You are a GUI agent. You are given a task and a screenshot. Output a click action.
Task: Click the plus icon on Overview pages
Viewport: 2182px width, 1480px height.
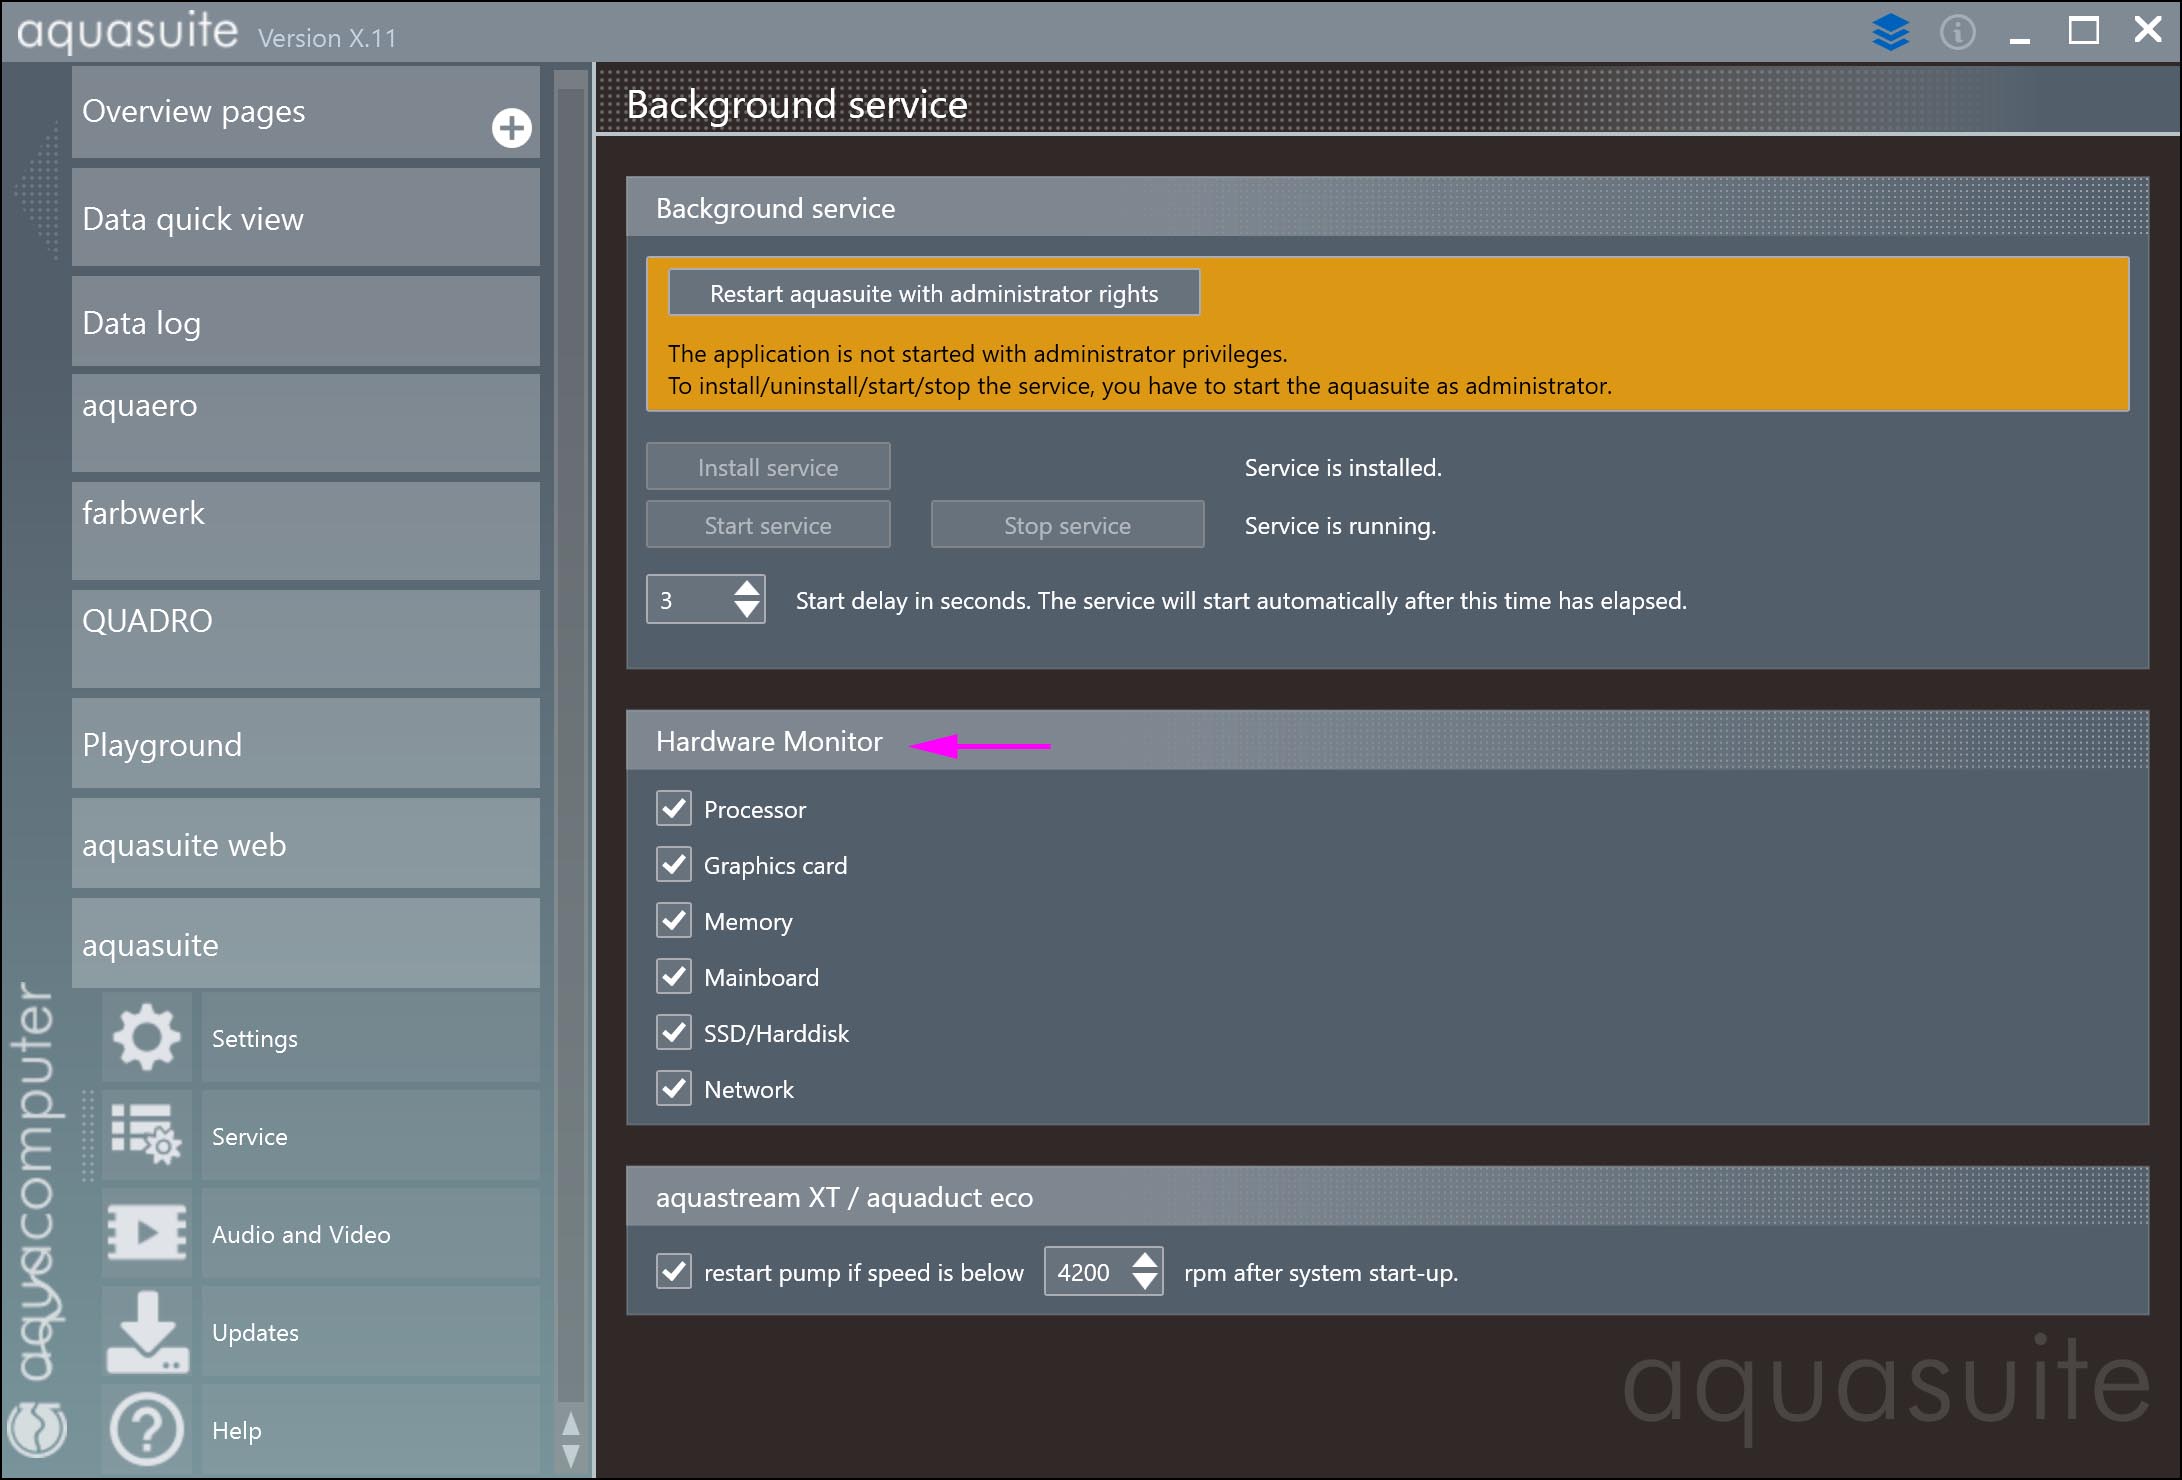[511, 128]
